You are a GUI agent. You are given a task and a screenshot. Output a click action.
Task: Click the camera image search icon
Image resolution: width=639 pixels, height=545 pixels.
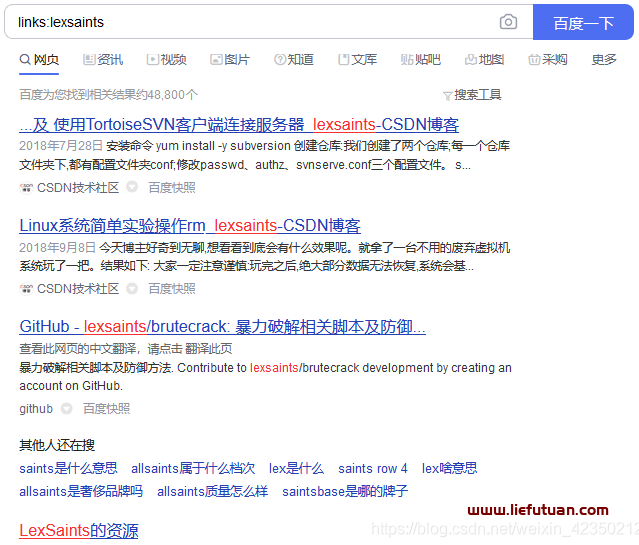(x=508, y=22)
